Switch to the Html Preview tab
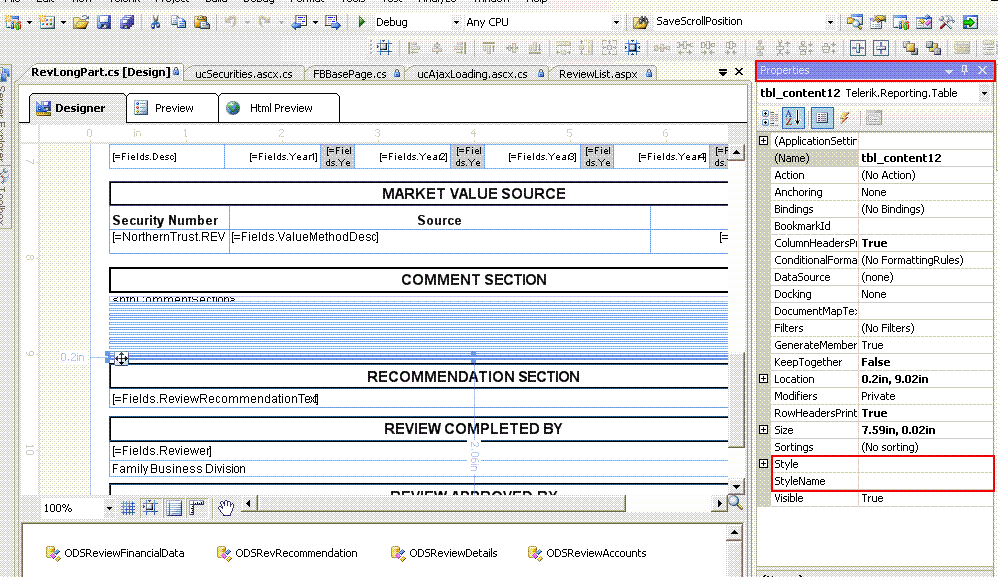 pyautogui.click(x=280, y=108)
